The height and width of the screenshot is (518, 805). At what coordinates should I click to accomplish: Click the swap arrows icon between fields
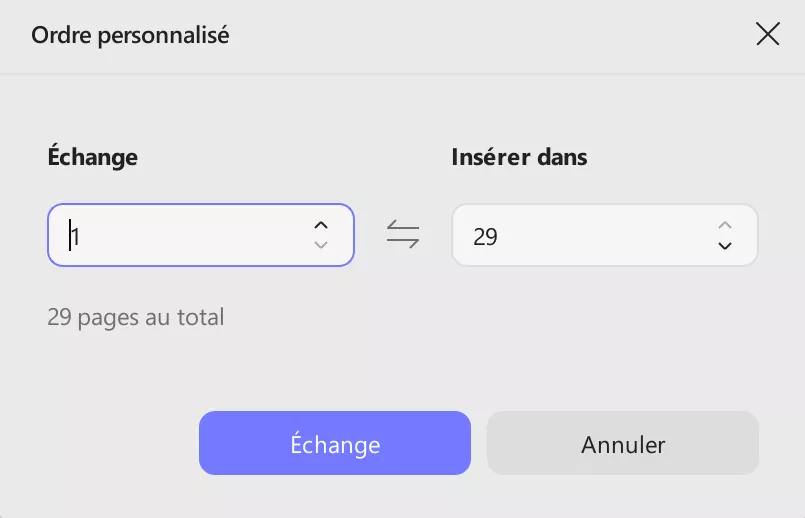[403, 236]
